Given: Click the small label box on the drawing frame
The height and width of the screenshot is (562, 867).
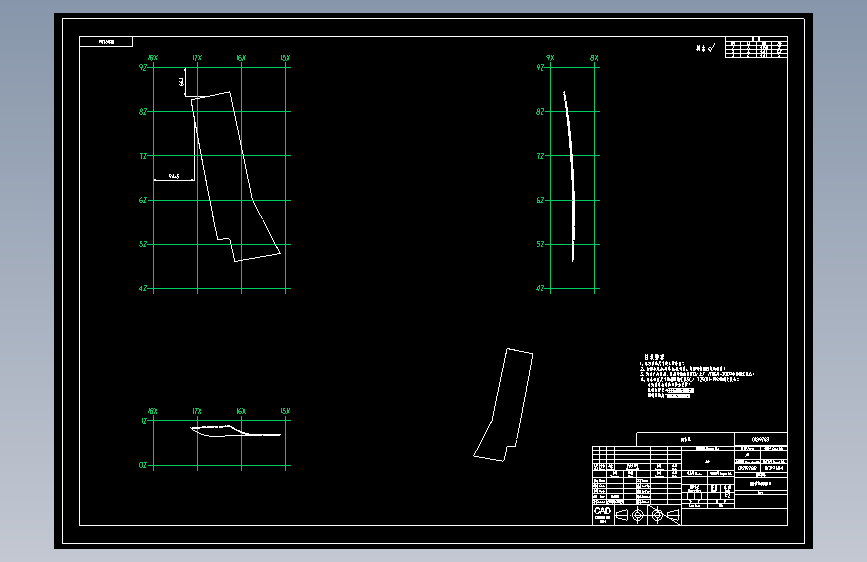Looking at the screenshot, I should [106, 41].
